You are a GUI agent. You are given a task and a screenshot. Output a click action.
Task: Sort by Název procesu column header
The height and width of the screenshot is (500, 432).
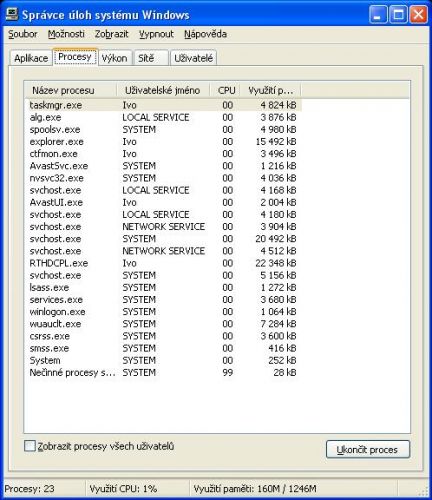click(71, 90)
